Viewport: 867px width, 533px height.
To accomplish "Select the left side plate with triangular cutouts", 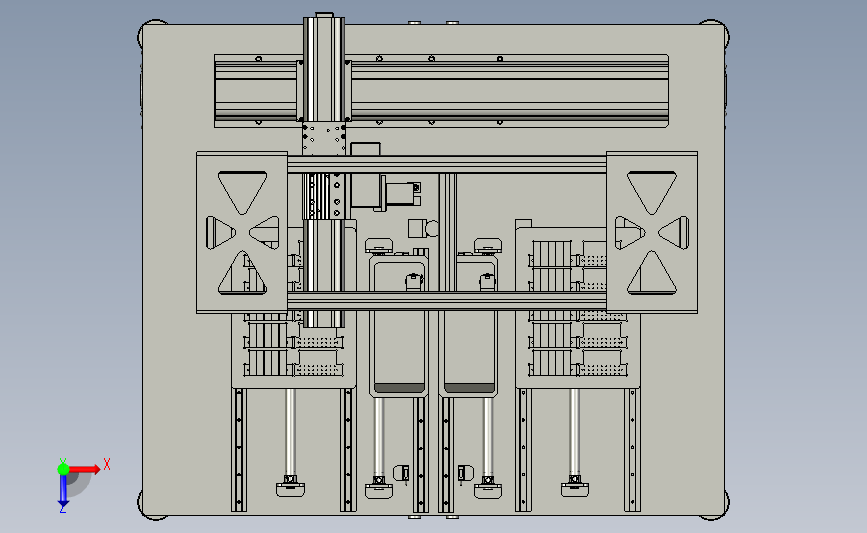I will pos(242,232).
